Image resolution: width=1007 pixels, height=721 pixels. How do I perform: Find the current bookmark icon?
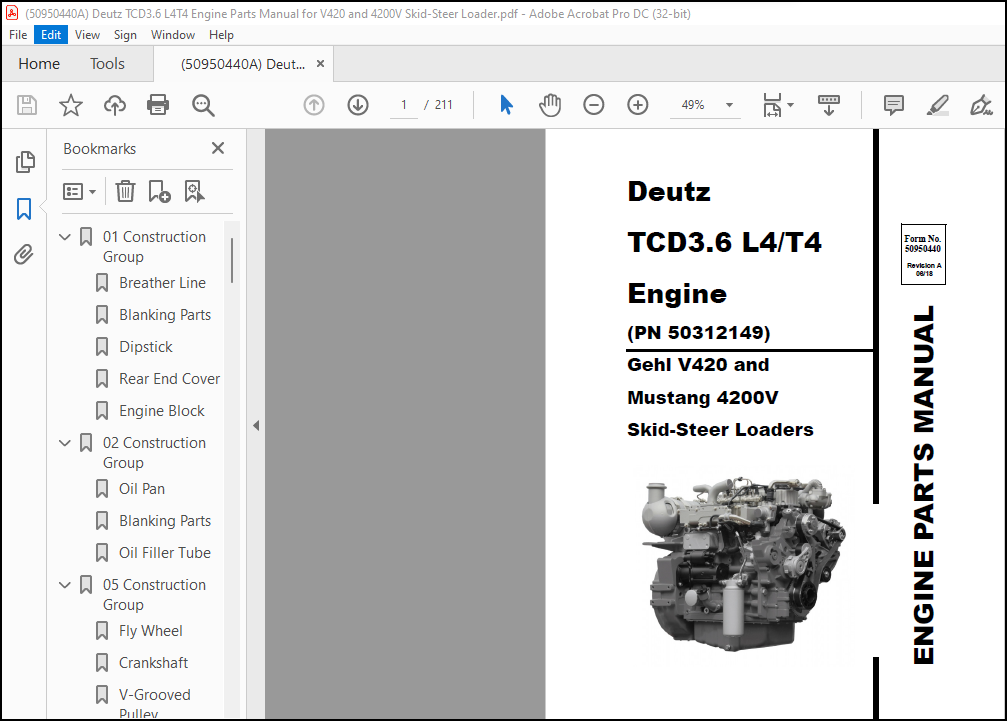click(x=194, y=191)
